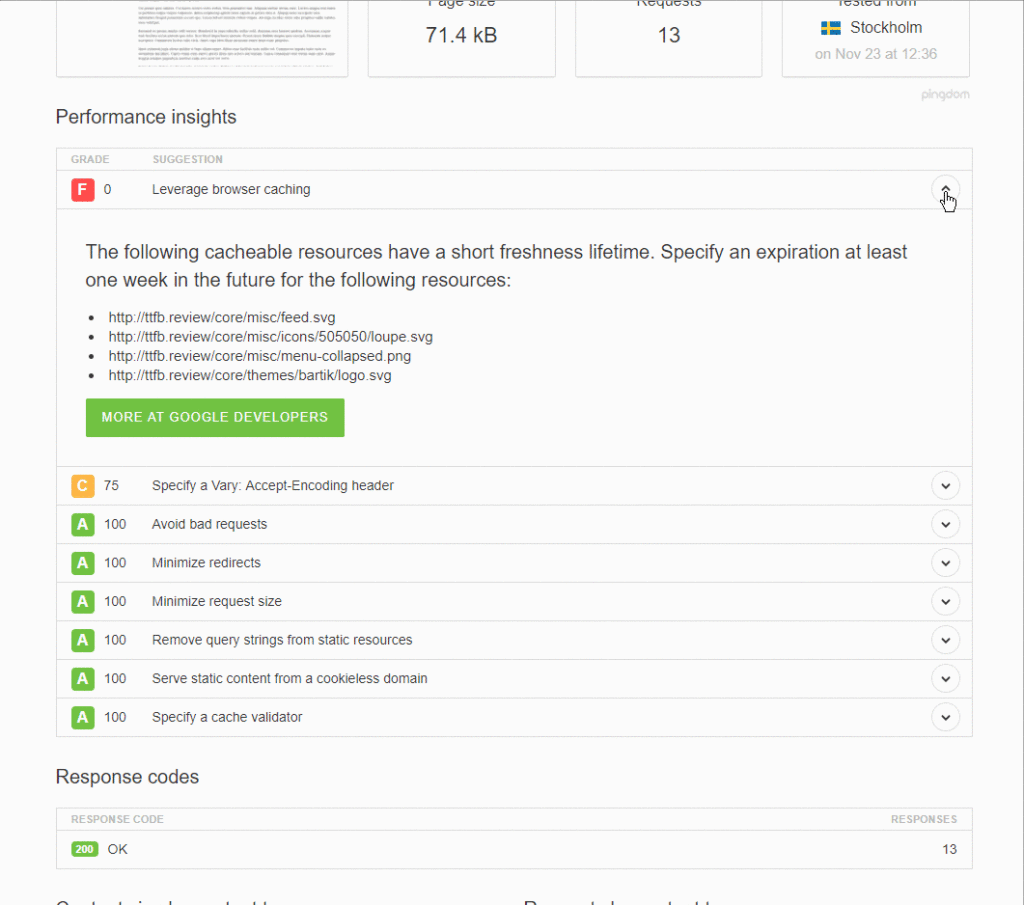This screenshot has height=905, width=1024.
Task: Click the OK response code label
Action: click(118, 849)
